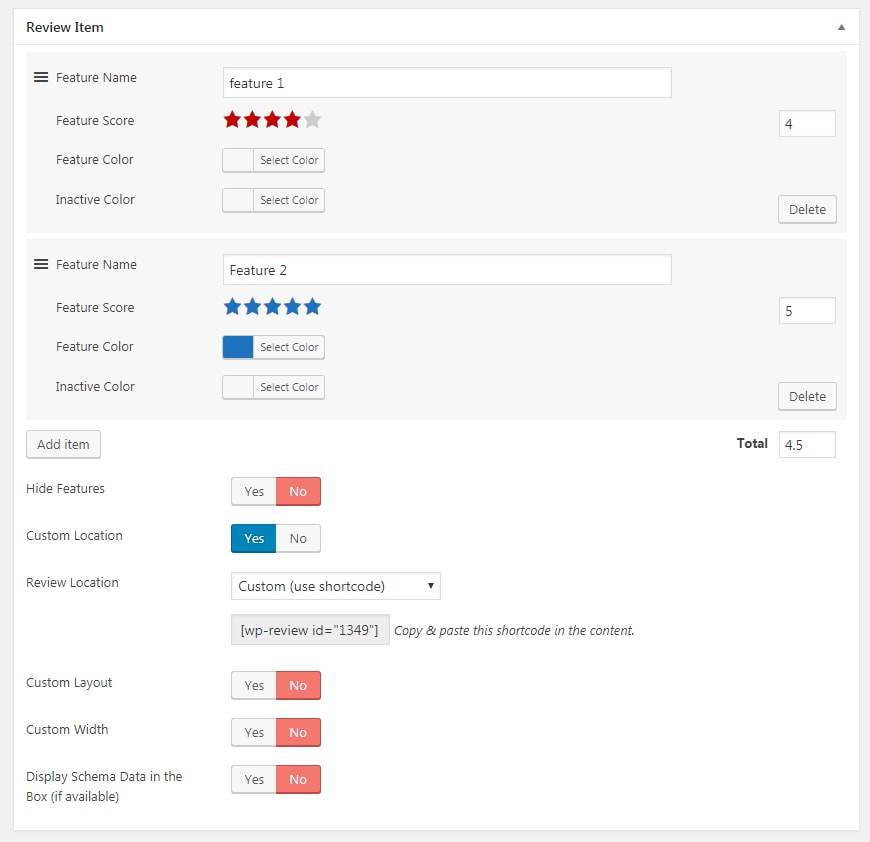
Task: Click Select Color for Feature 2 Feature Color
Action: tap(289, 347)
